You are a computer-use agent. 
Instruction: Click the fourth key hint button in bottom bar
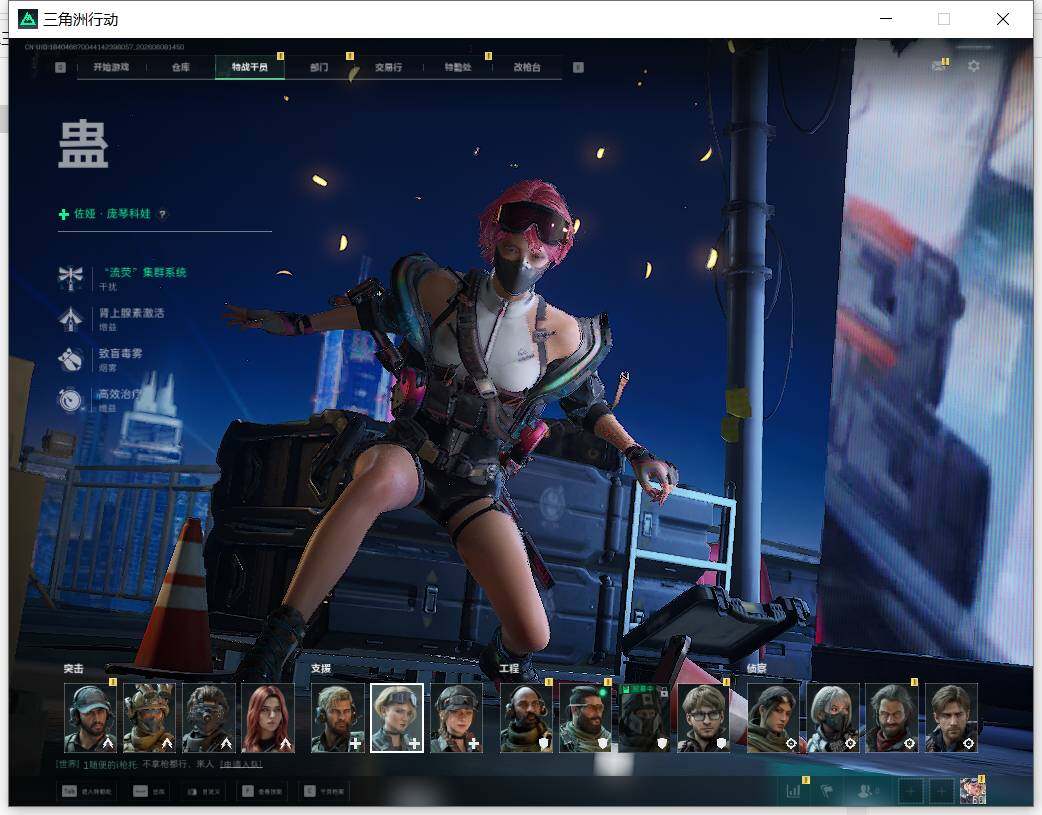[262, 791]
